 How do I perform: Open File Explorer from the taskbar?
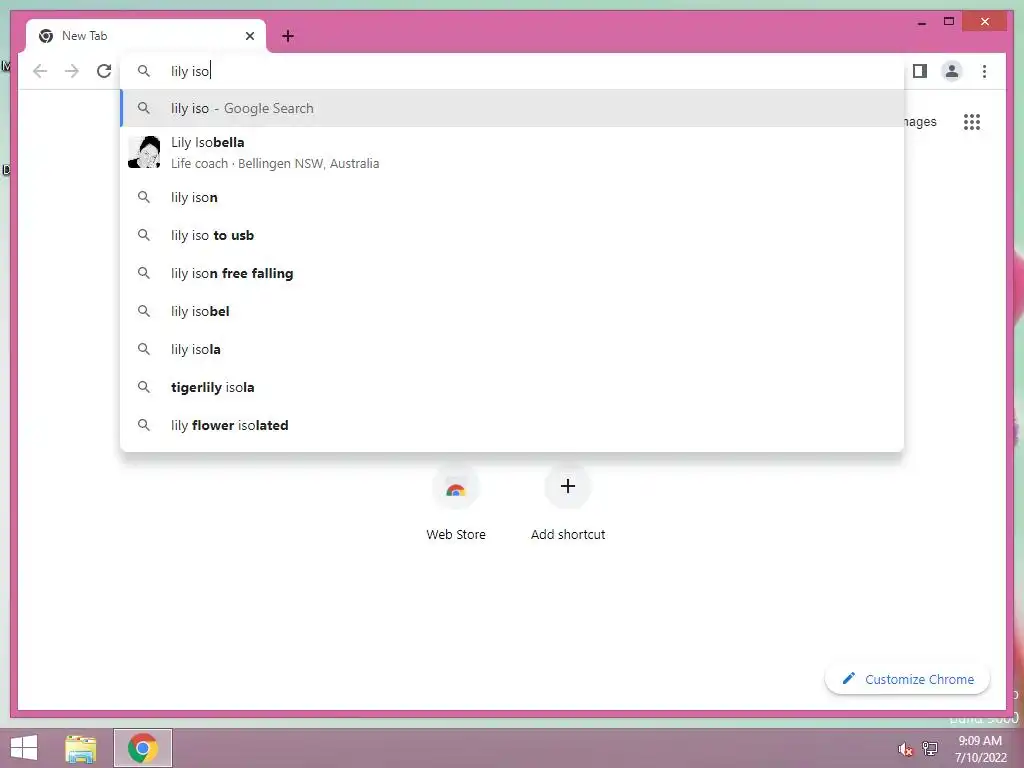click(81, 748)
